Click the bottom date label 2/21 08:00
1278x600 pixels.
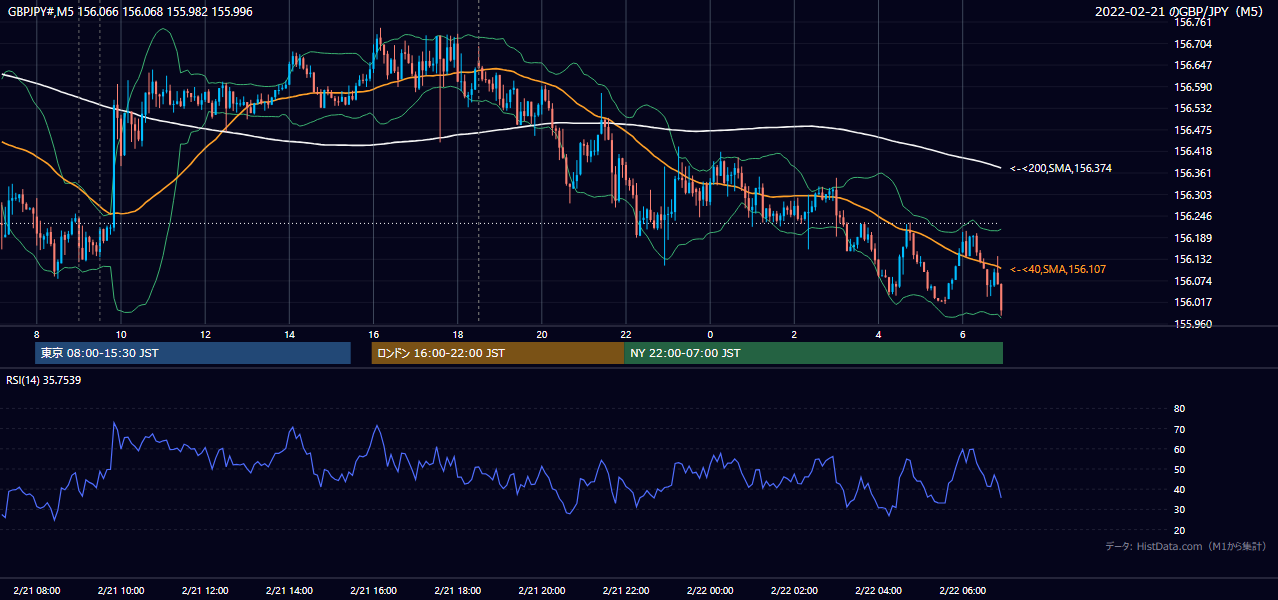click(36, 590)
